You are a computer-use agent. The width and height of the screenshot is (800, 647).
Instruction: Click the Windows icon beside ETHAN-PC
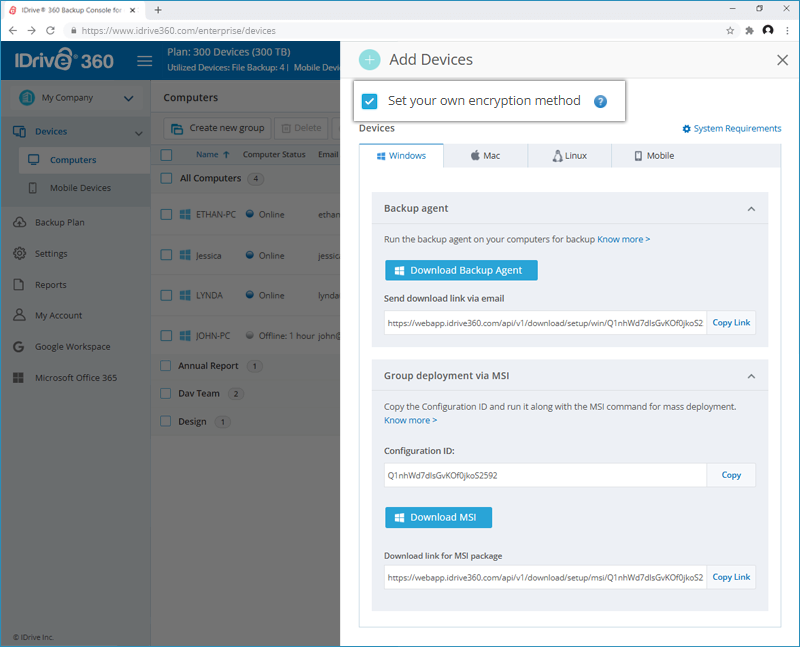[185, 214]
